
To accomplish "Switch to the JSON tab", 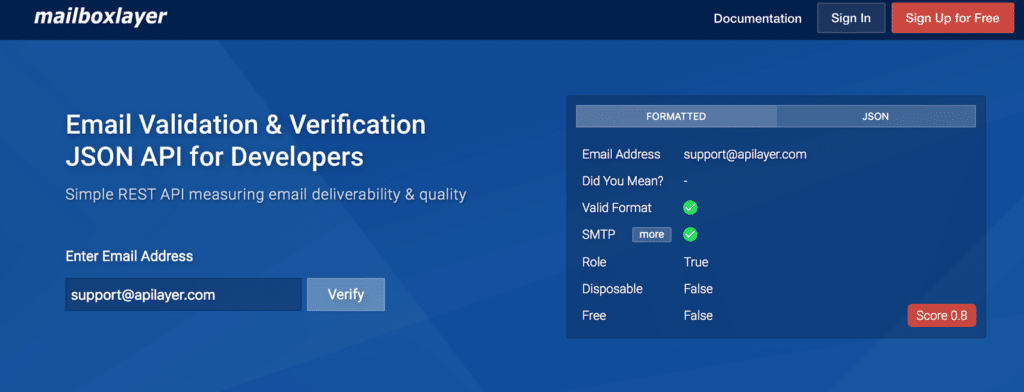I will pos(876,116).
